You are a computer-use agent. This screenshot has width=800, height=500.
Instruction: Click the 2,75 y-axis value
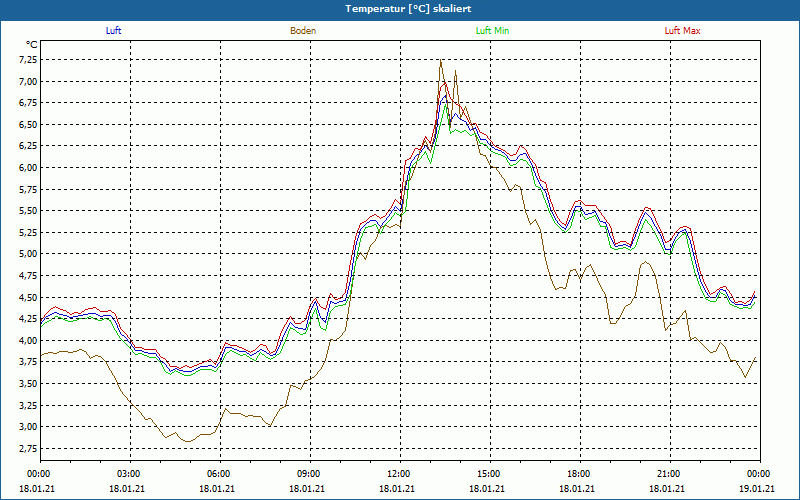(28, 448)
